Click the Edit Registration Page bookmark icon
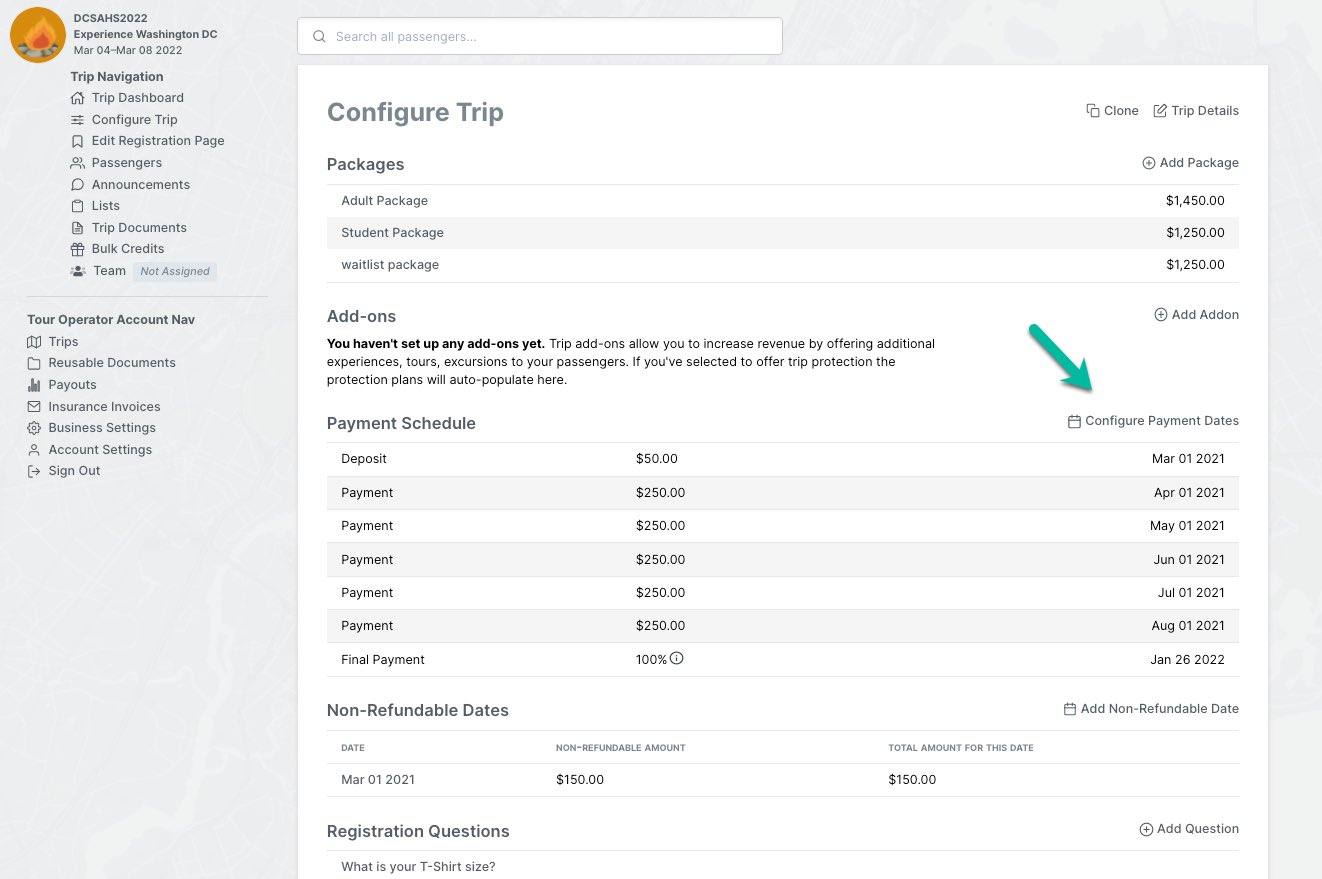The width and height of the screenshot is (1322, 879). pyautogui.click(x=78, y=141)
